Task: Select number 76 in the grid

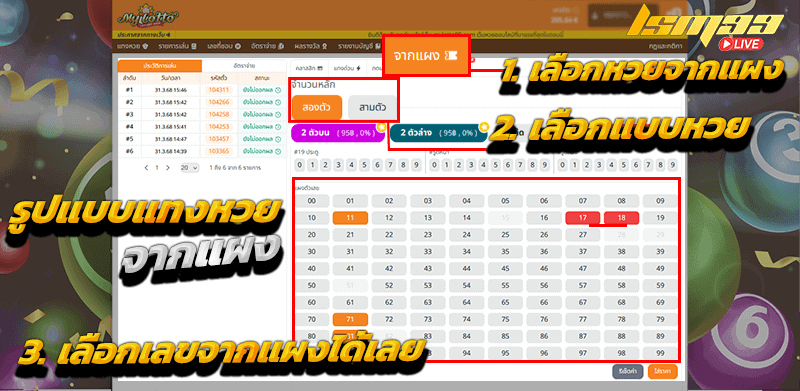Action: click(x=544, y=320)
